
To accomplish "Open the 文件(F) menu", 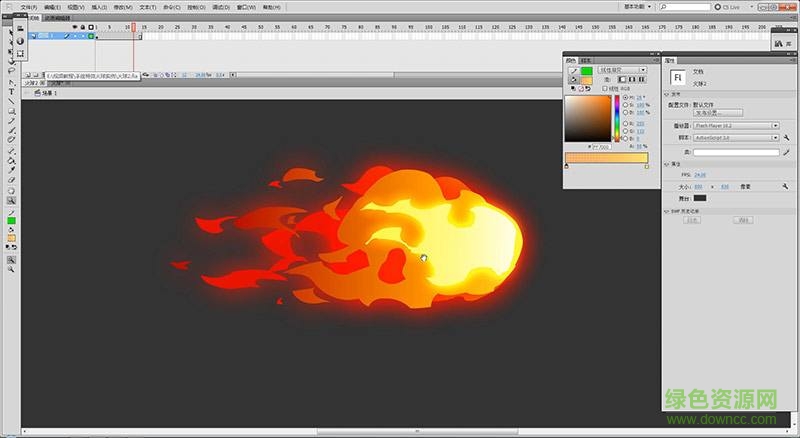I will pyautogui.click(x=28, y=7).
